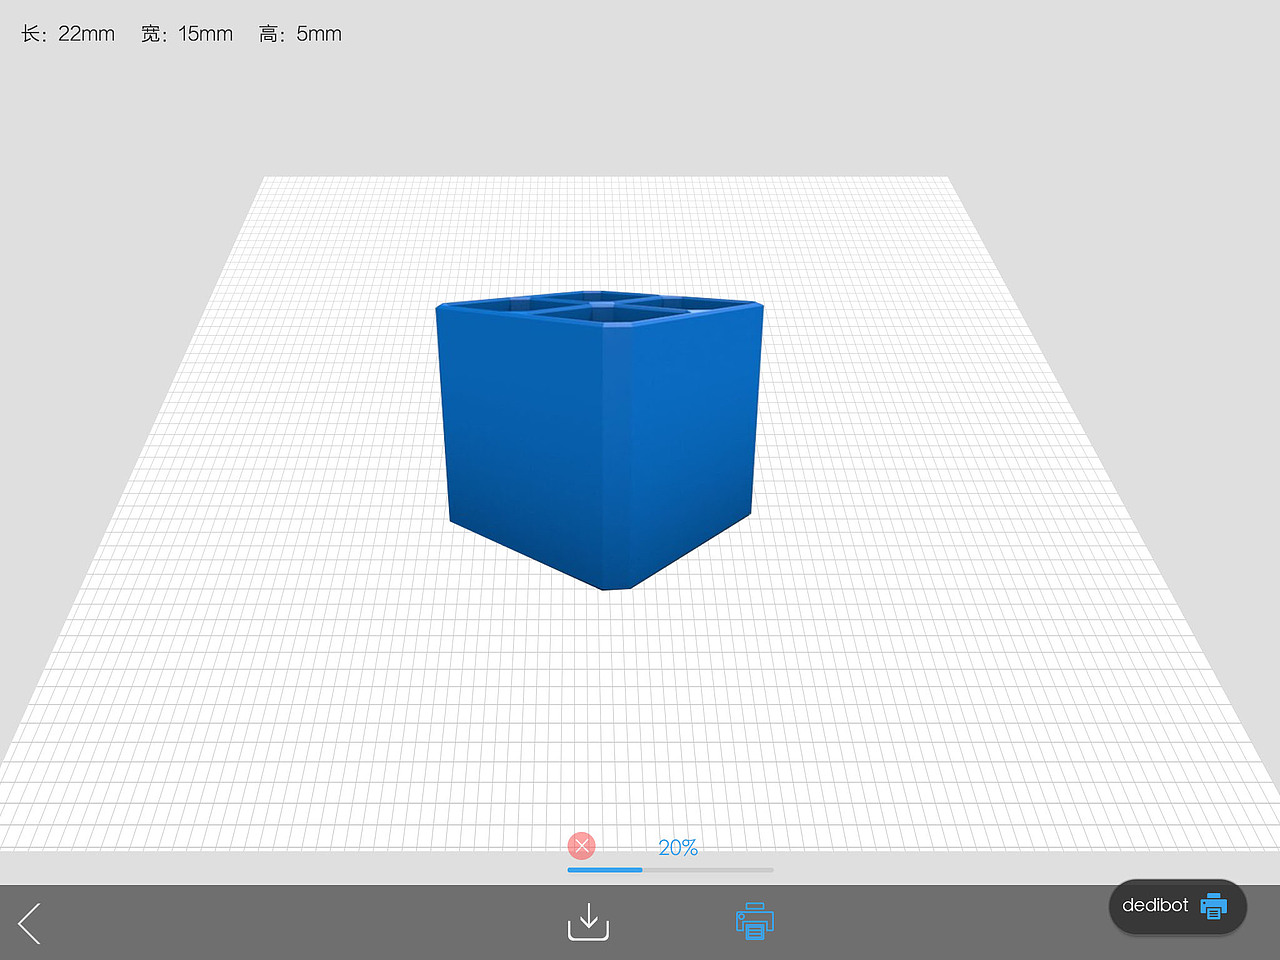The width and height of the screenshot is (1280, 960).
Task: Click the blue 3D printer icon
Action: (755, 921)
